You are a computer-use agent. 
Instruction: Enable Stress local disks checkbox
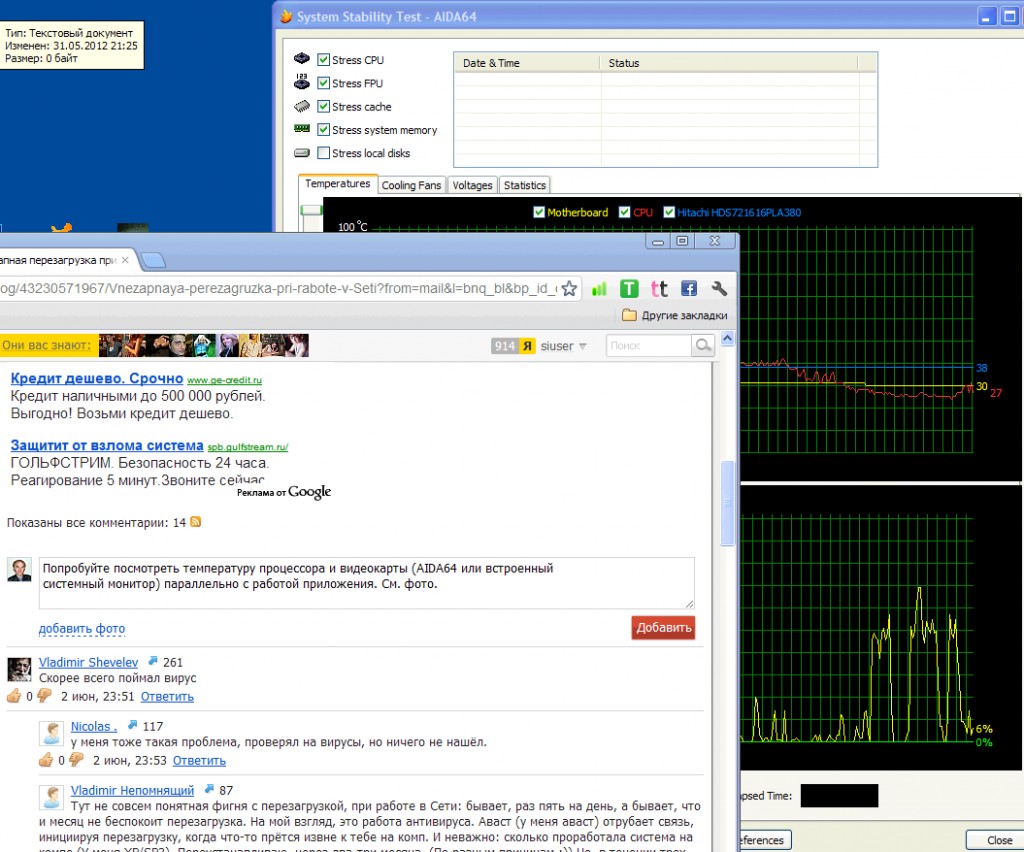pyautogui.click(x=323, y=153)
